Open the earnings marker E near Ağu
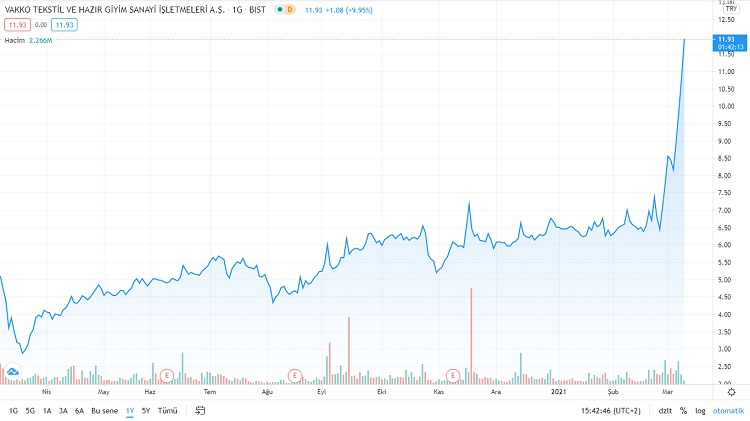This screenshot has height=421, width=750. point(295,376)
